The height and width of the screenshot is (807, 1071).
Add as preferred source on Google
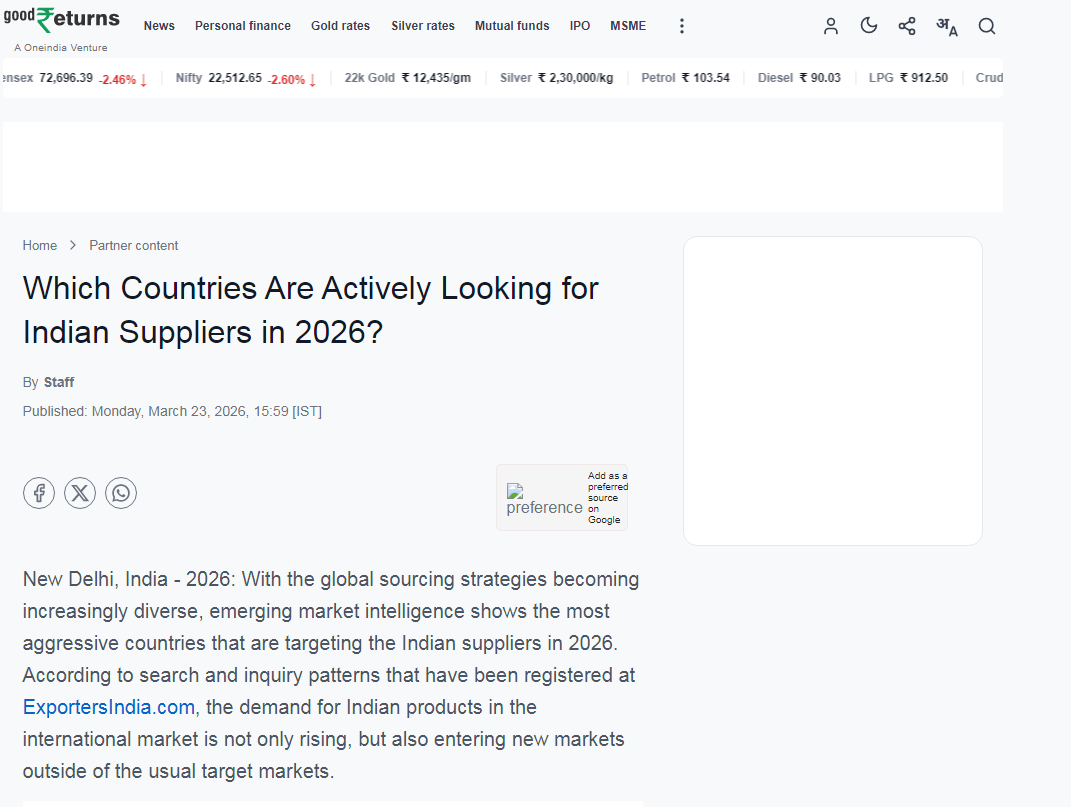(562, 498)
